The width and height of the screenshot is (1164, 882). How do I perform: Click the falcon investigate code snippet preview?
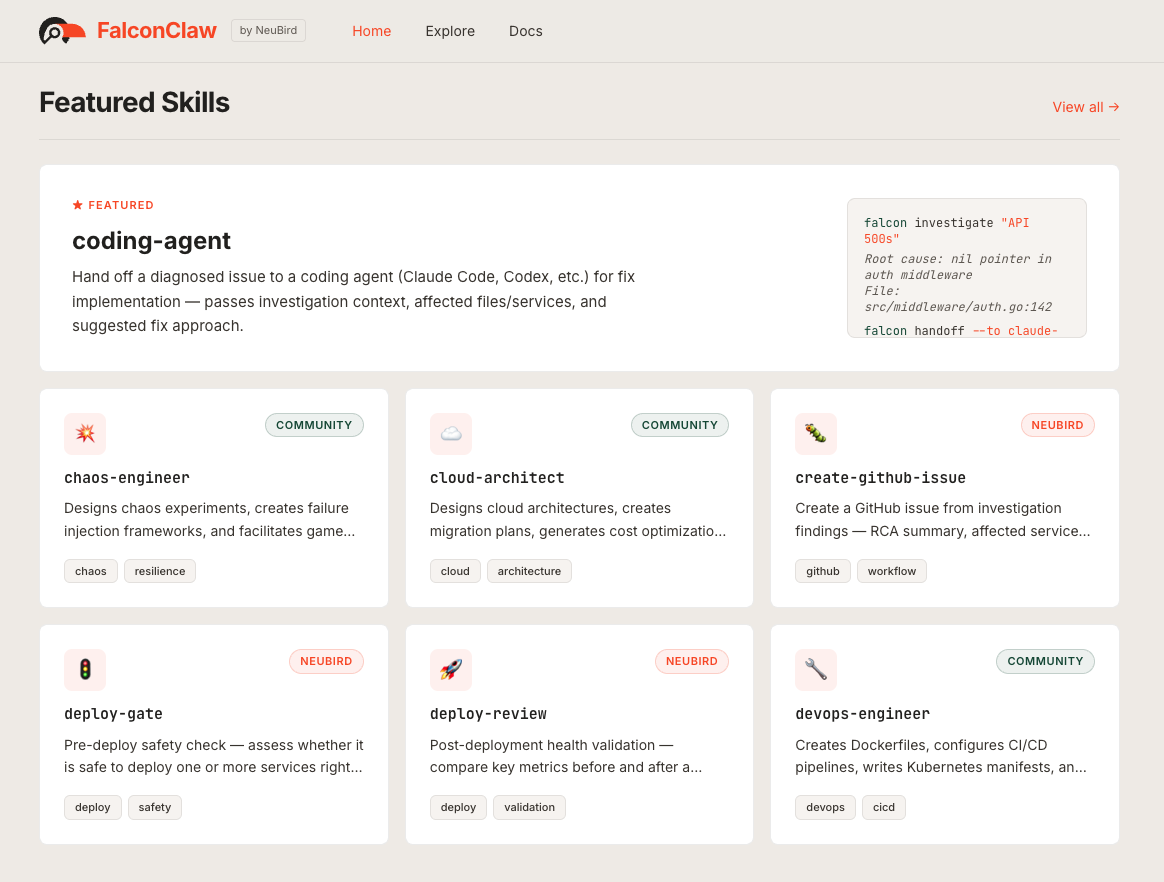tap(966, 268)
